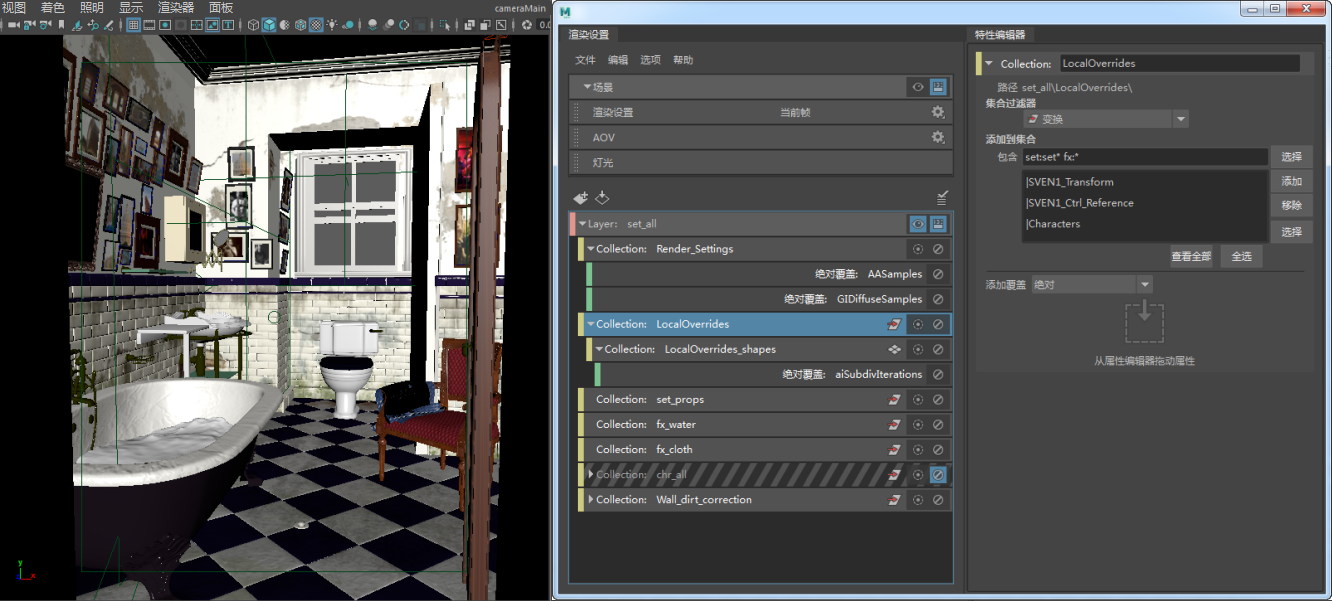The image size is (1332, 601).
Task: Click the 移除 button
Action: tap(1291, 205)
